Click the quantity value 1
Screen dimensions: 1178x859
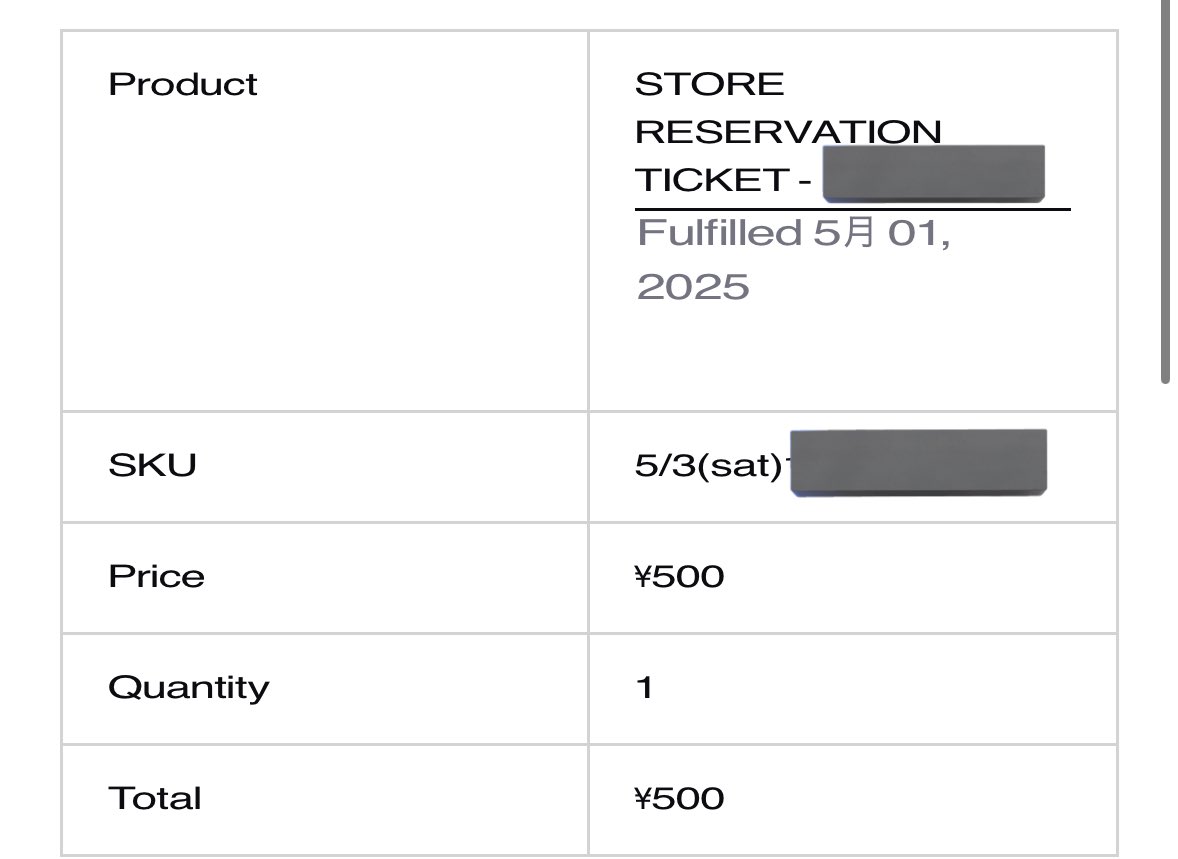click(x=645, y=688)
